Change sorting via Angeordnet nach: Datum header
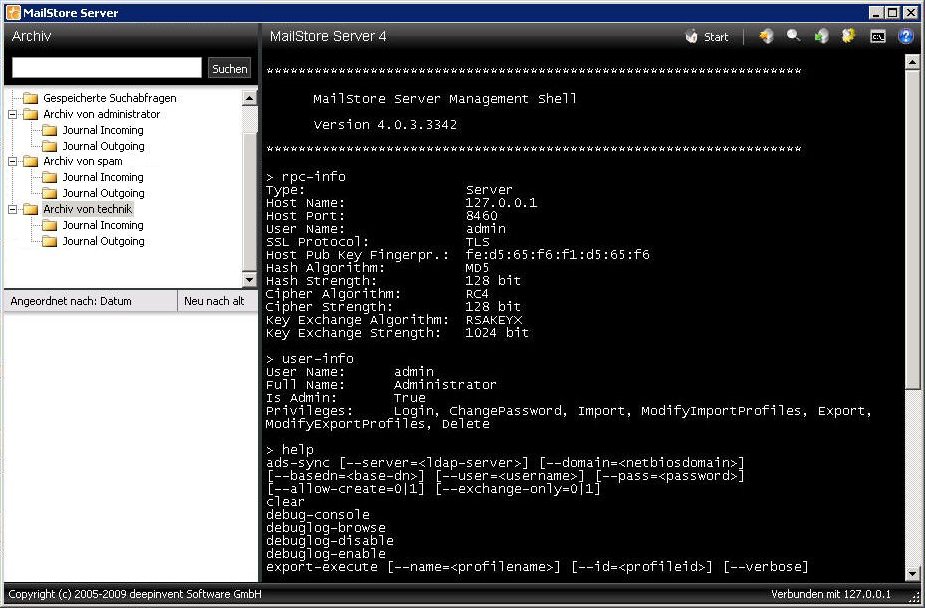Screen dimensions: 925x608 coord(91,301)
